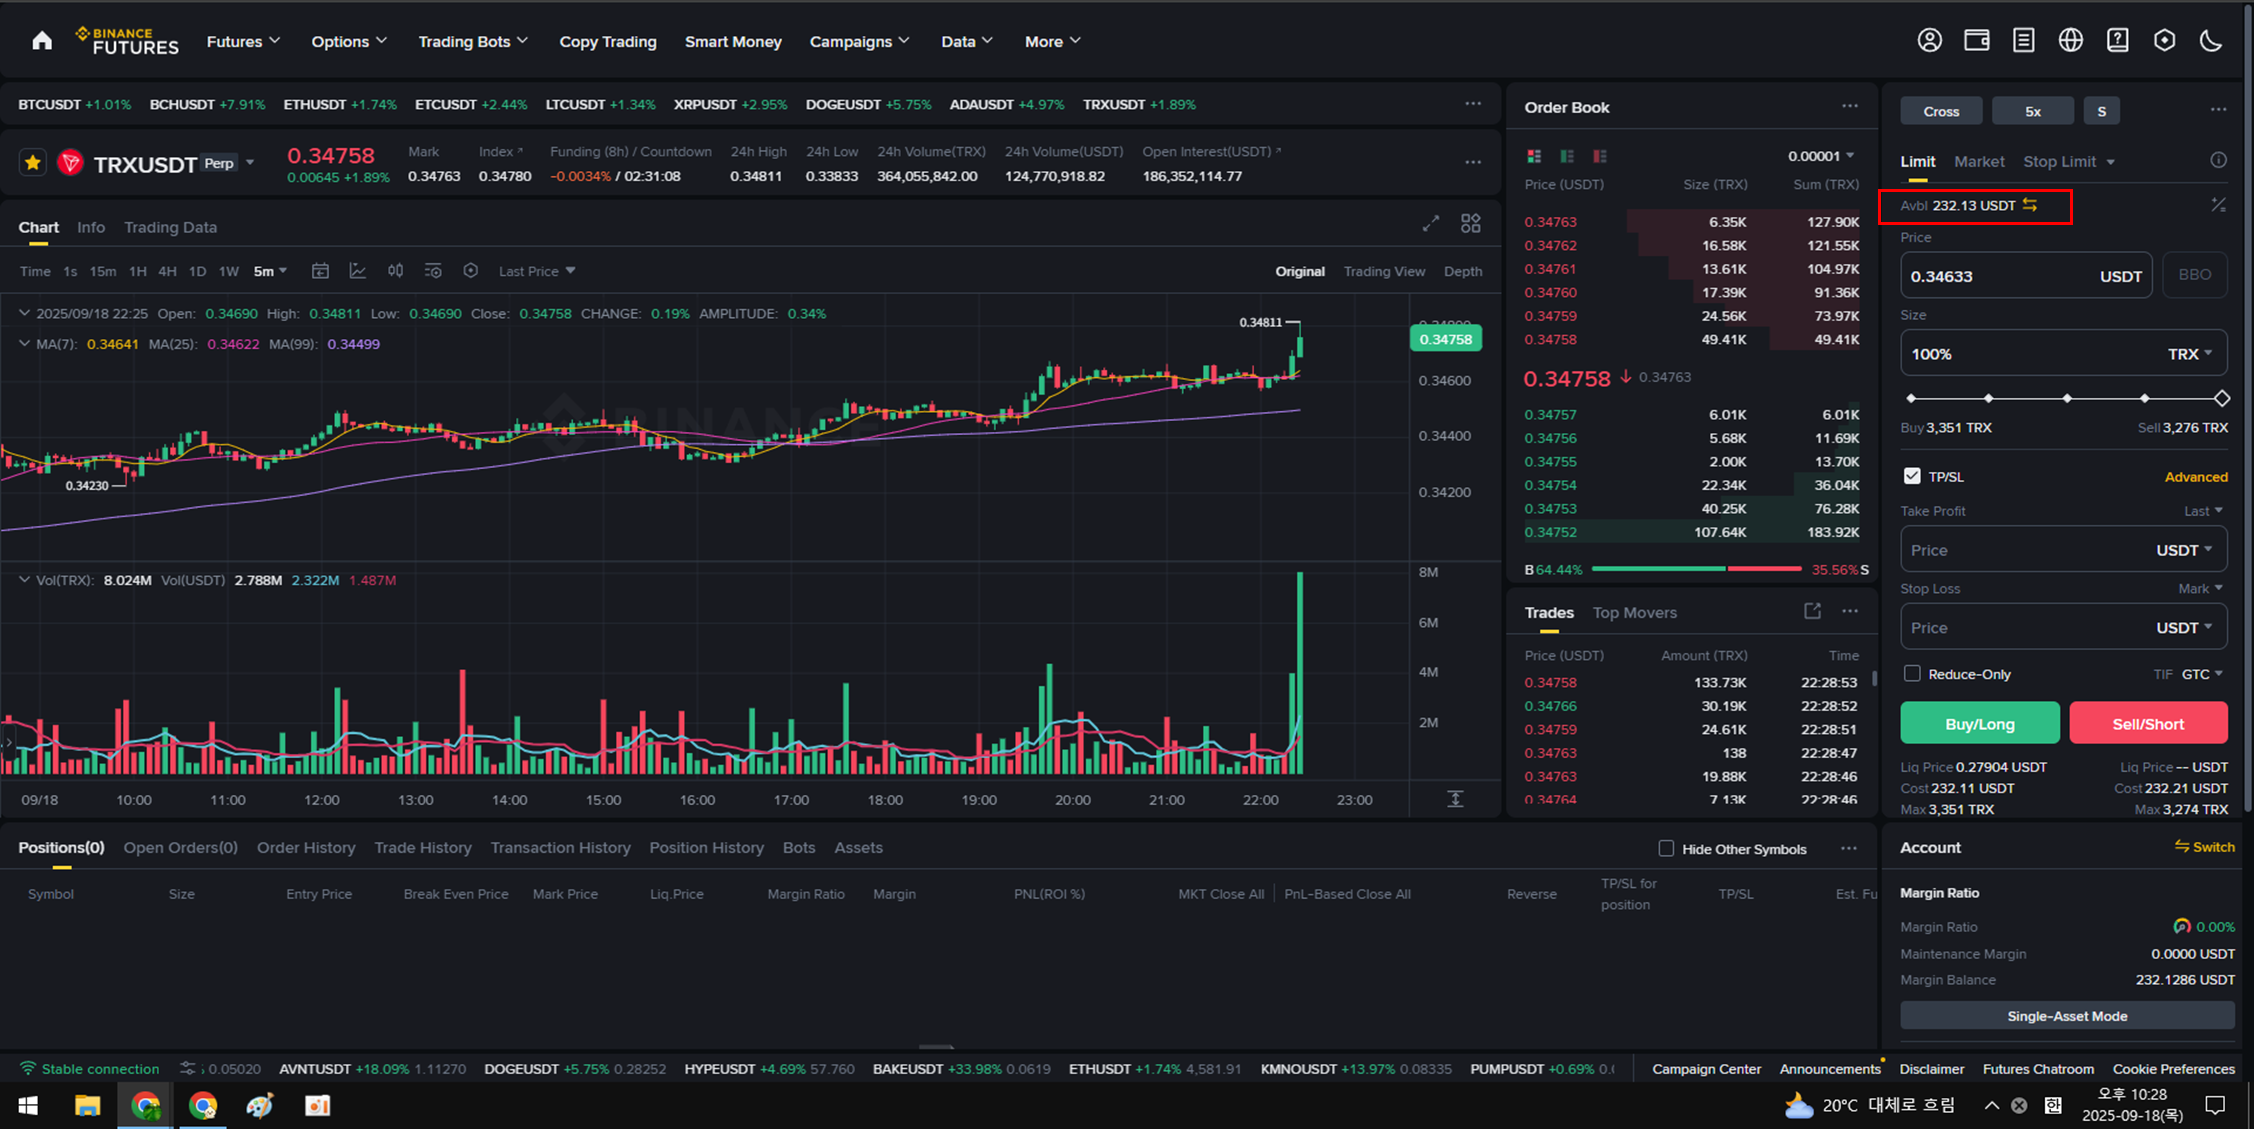This screenshot has height=1129, width=2254.
Task: Click the home icon in top navigation
Action: coord(42,41)
